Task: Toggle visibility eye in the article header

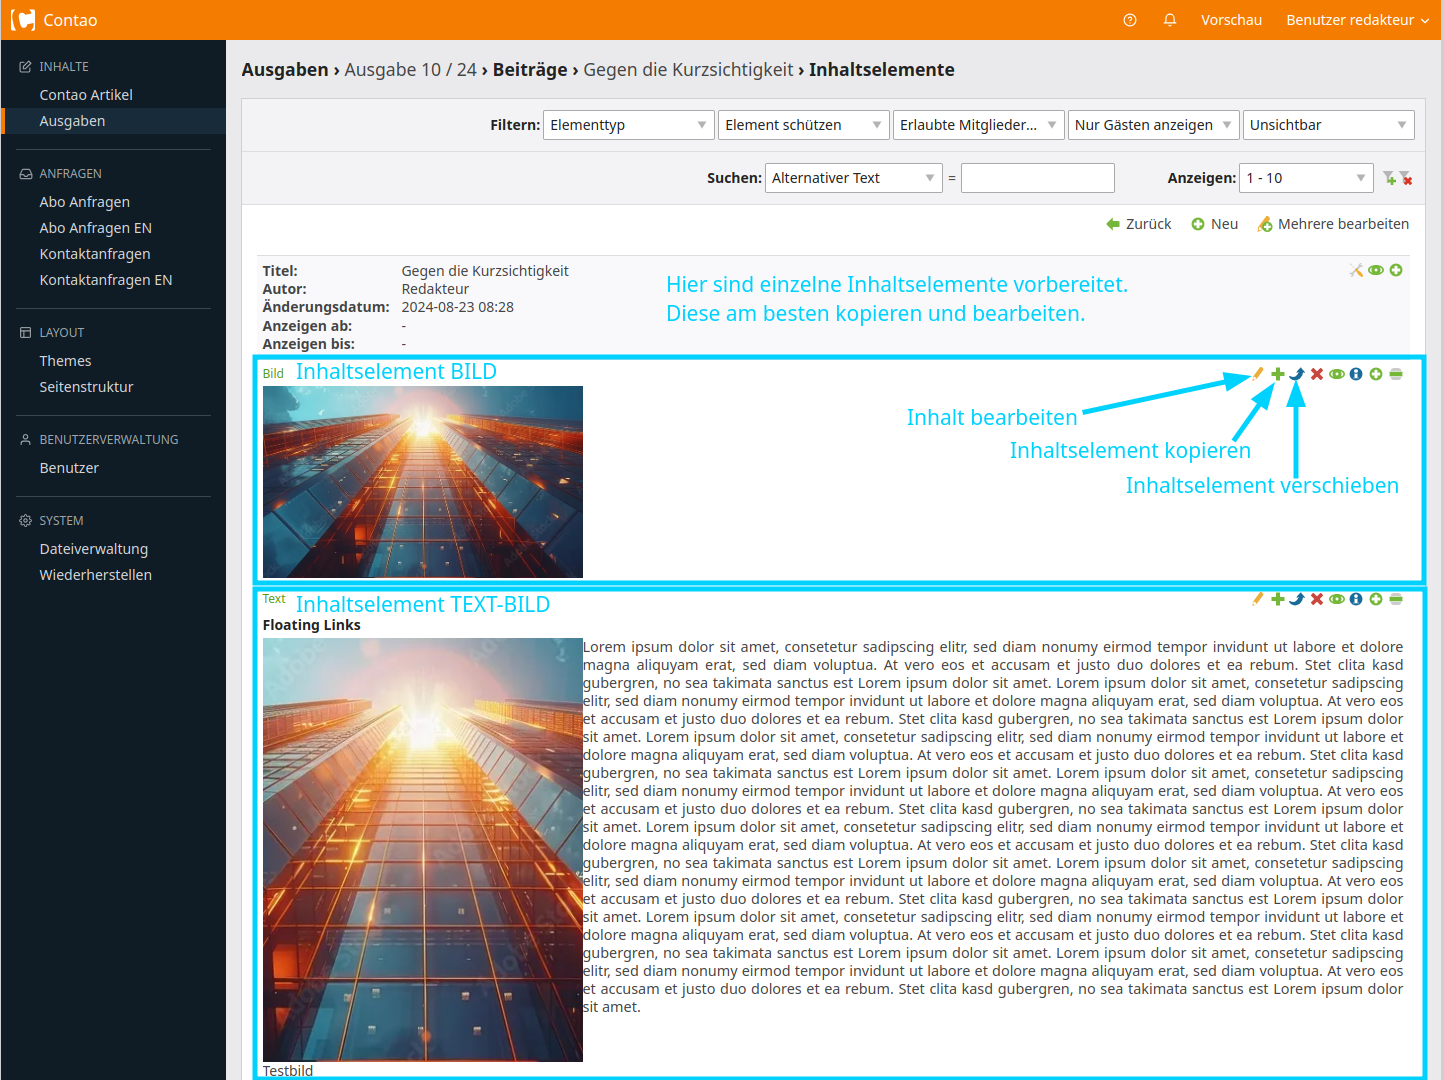Action: 1376,270
